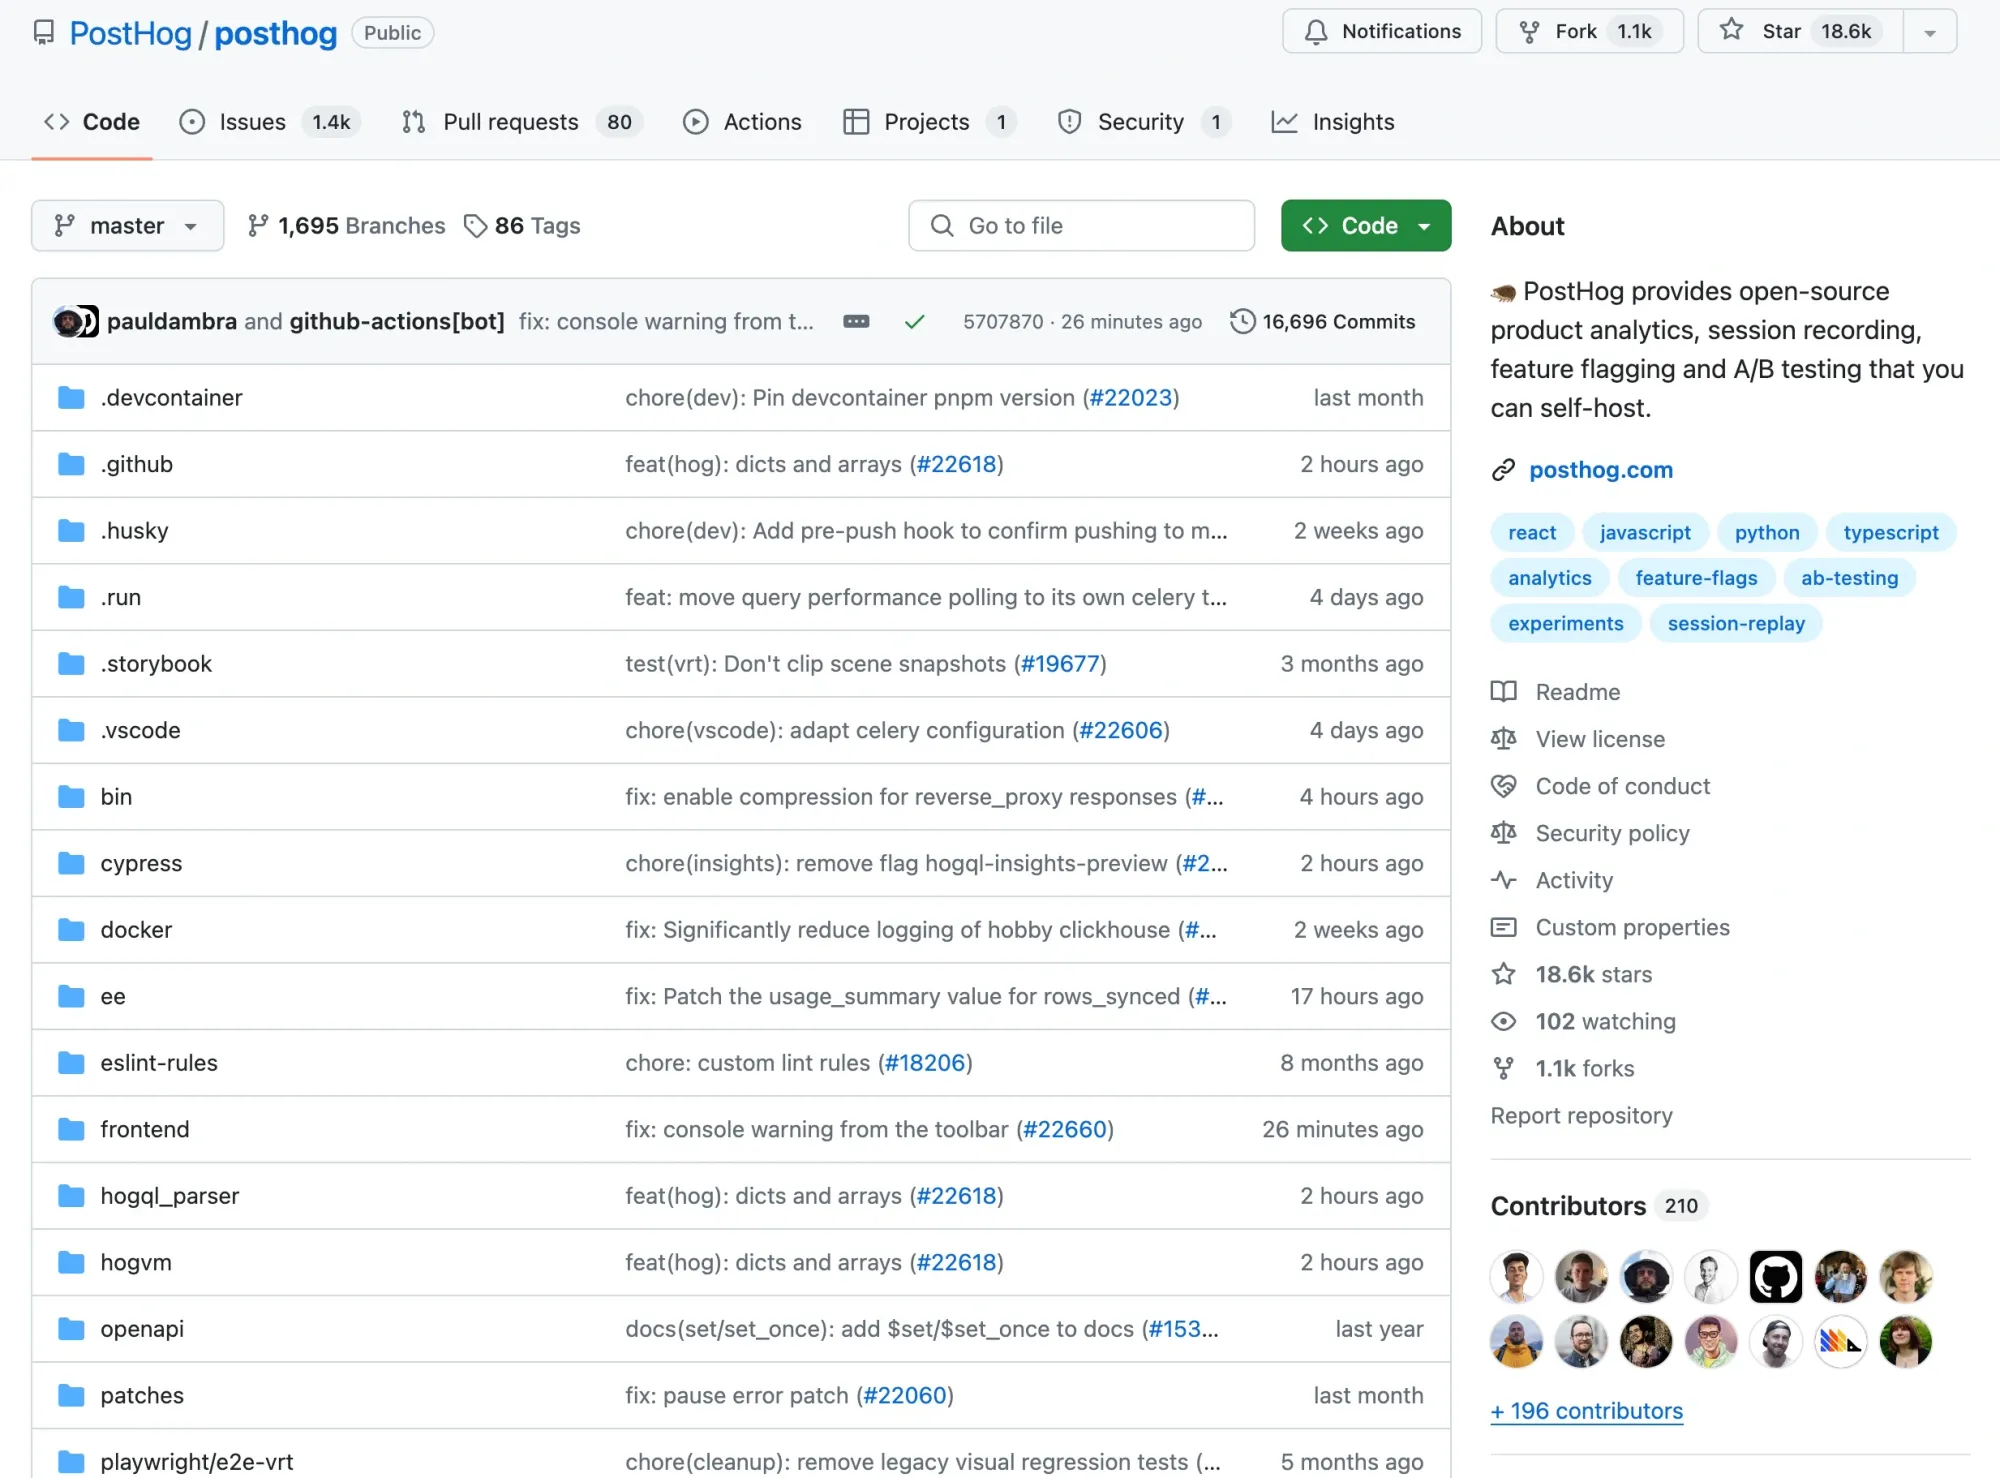This screenshot has height=1478, width=2000.
Task: Click the Notifications bell button
Action: coord(1382,32)
